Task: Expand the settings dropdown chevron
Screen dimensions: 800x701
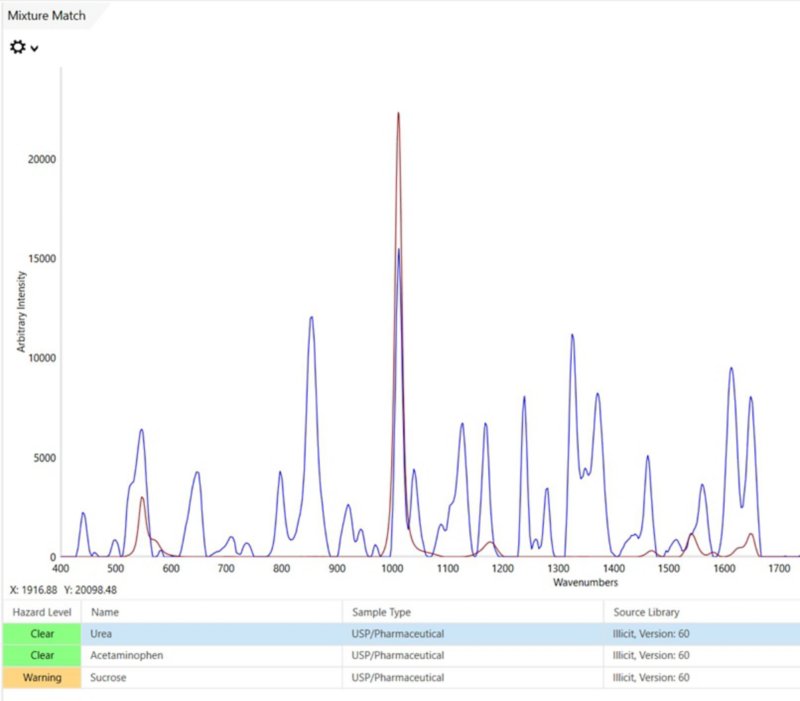Action: coord(34,48)
